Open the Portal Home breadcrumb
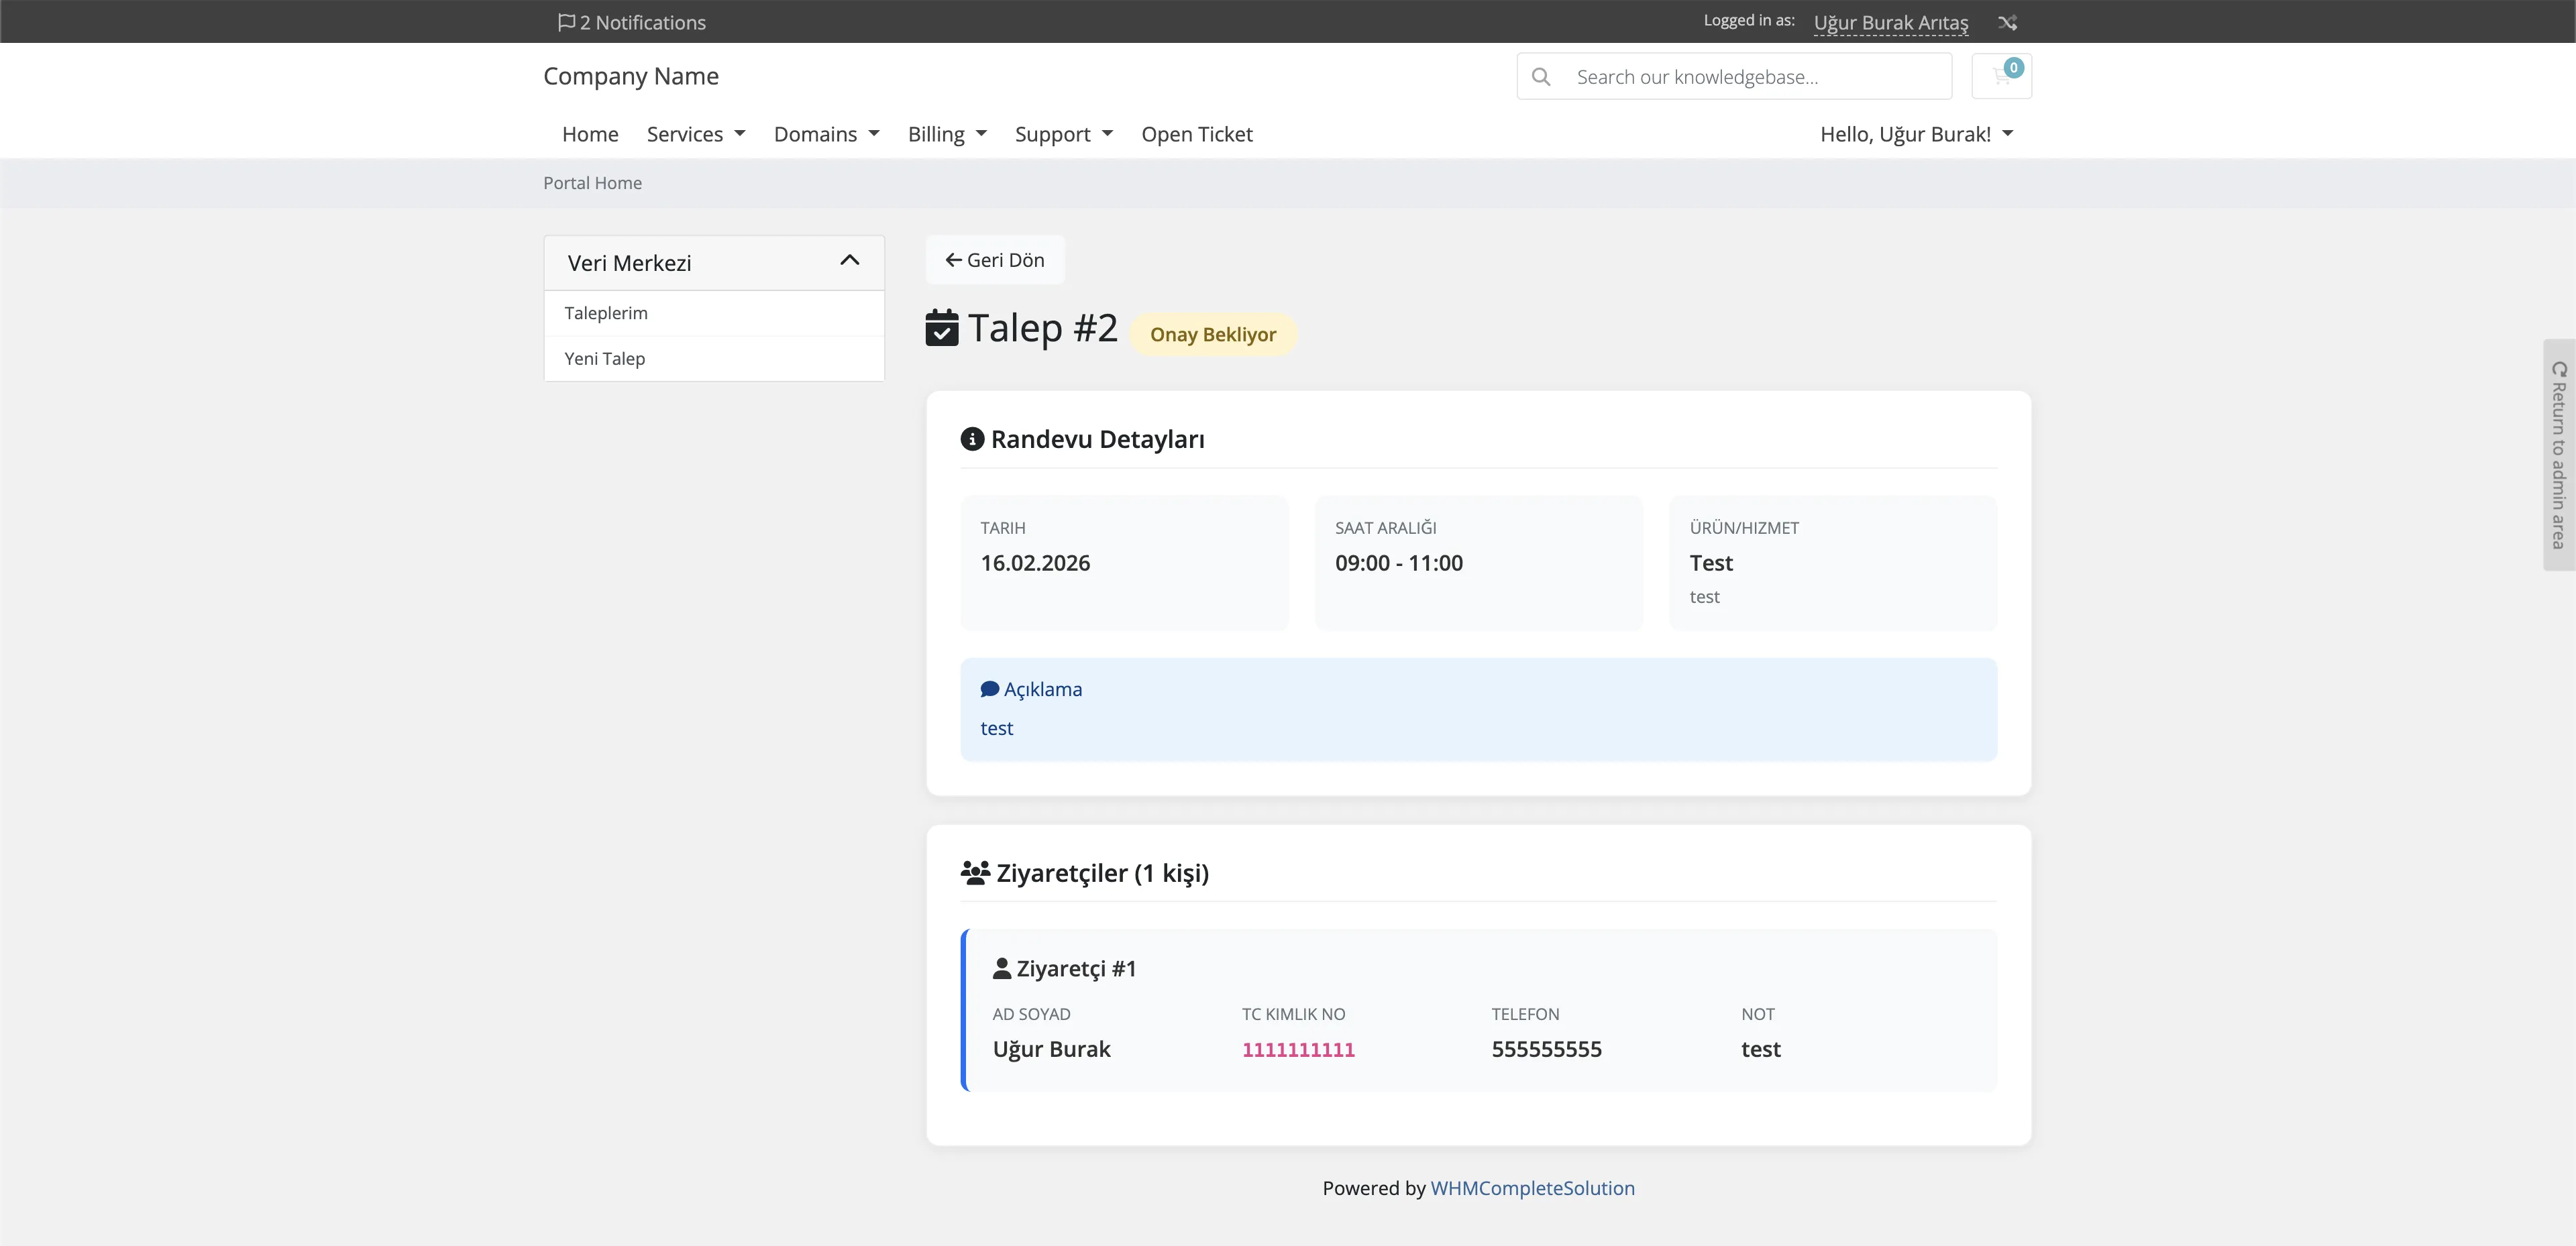This screenshot has height=1246, width=2576. [x=592, y=183]
